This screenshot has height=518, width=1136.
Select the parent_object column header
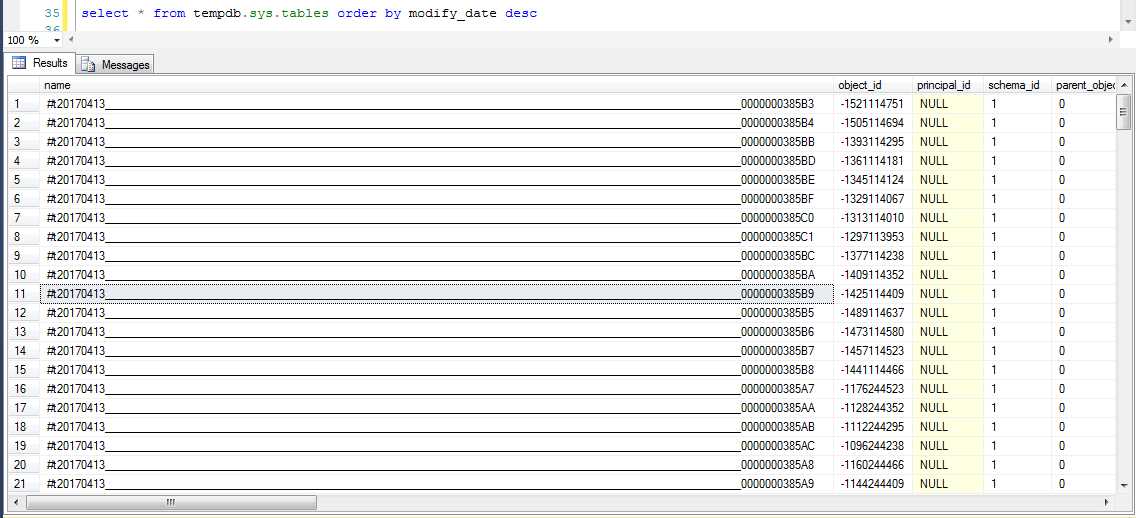(x=1084, y=85)
